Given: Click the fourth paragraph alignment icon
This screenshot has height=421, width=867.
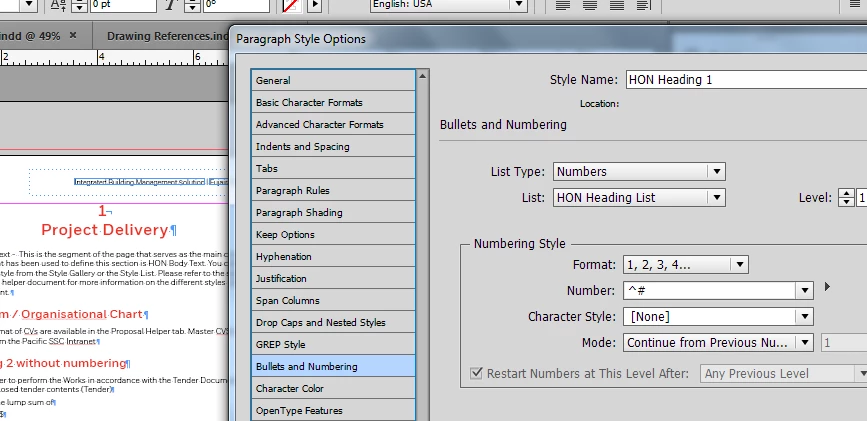Looking at the screenshot, I should [643, 5].
